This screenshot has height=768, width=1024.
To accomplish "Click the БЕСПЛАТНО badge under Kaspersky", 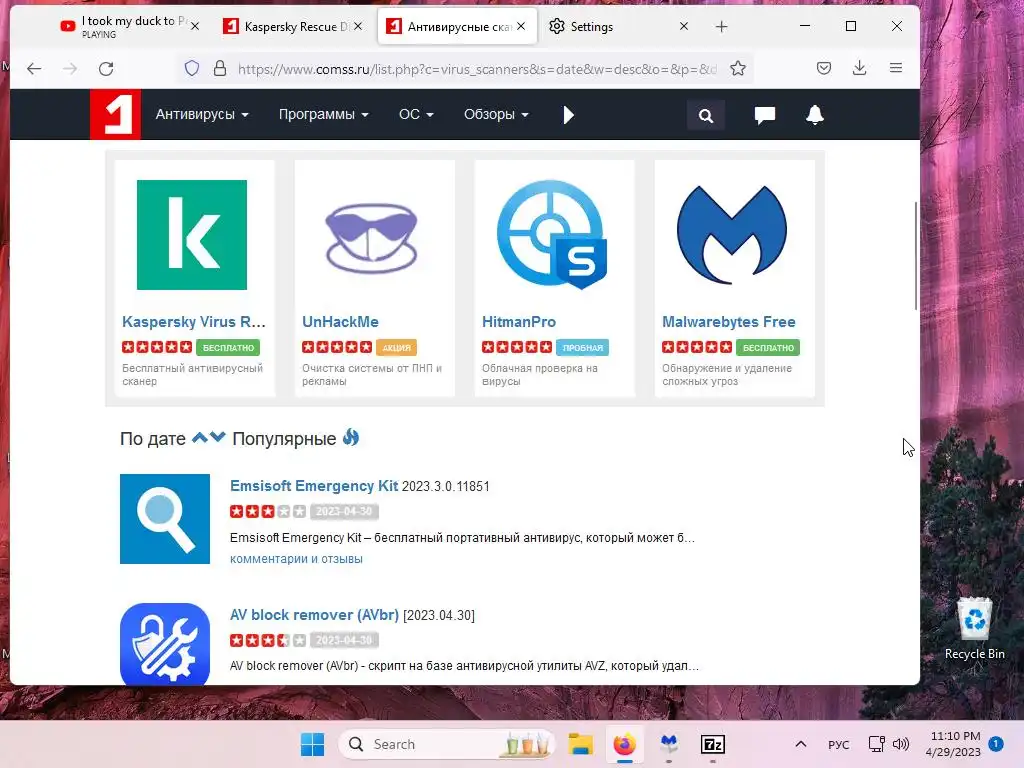I will [x=228, y=347].
